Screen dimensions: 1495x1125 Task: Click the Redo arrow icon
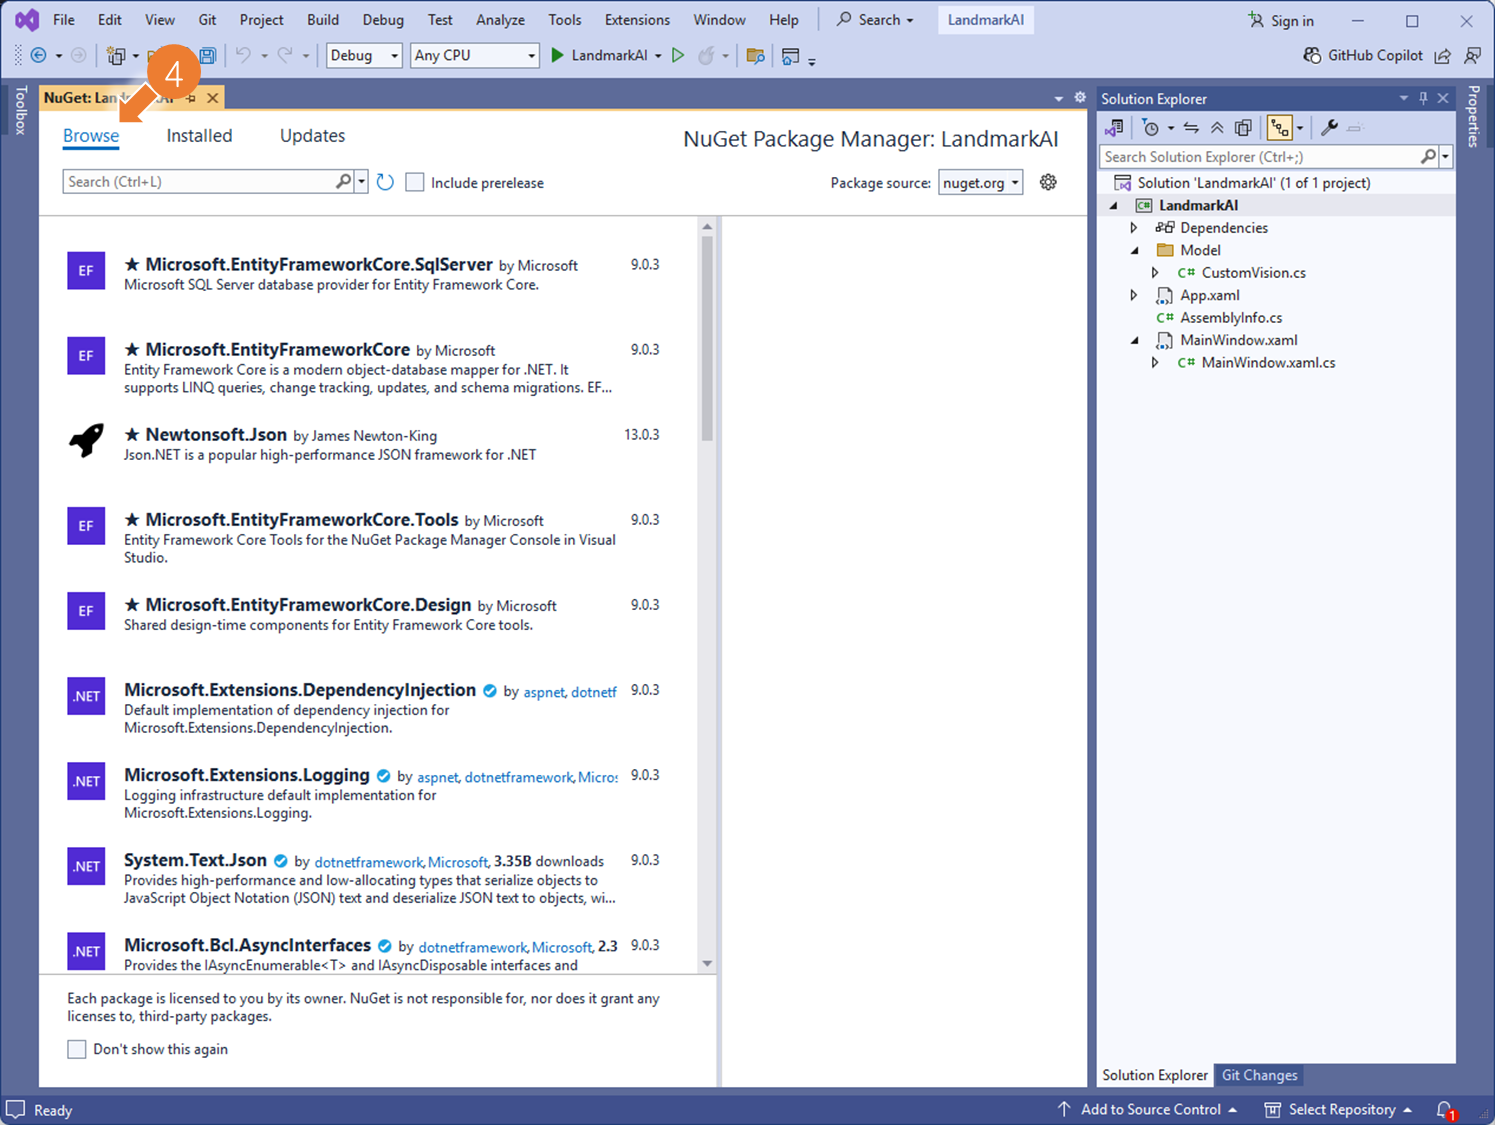pos(285,55)
